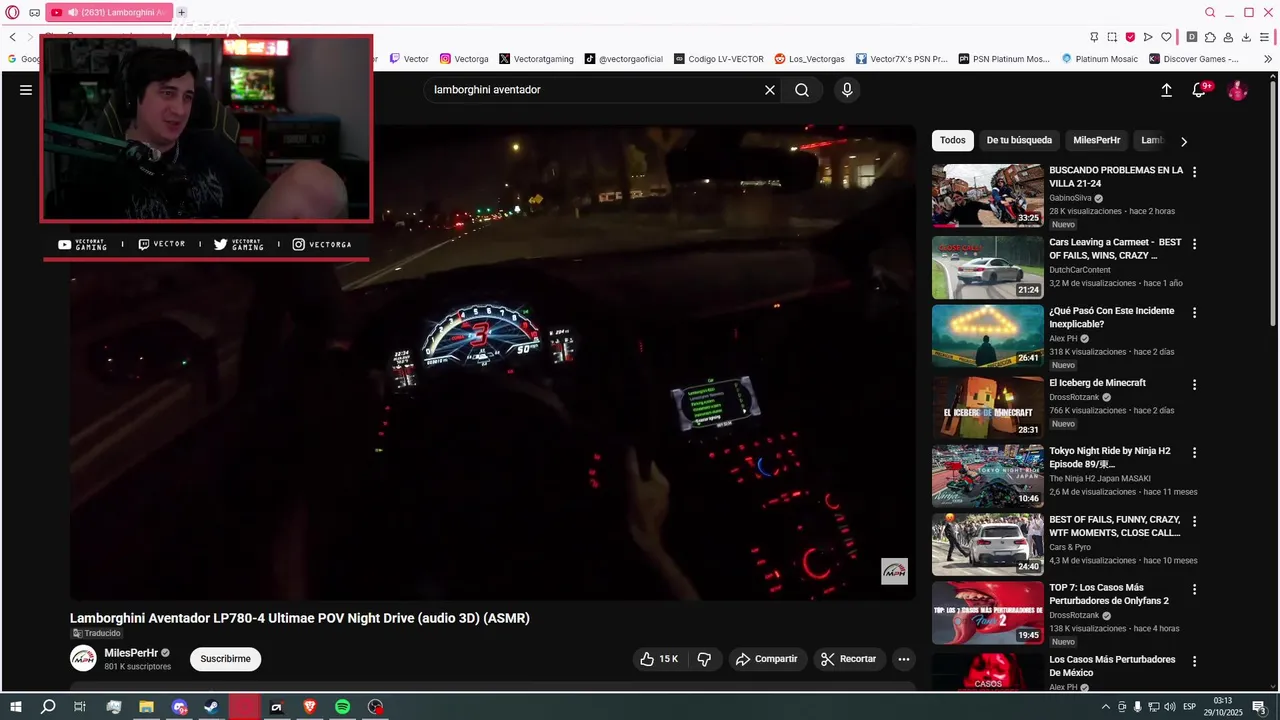The width and height of the screenshot is (1280, 720).
Task: Show hidden system tray icons
Action: click(1105, 707)
